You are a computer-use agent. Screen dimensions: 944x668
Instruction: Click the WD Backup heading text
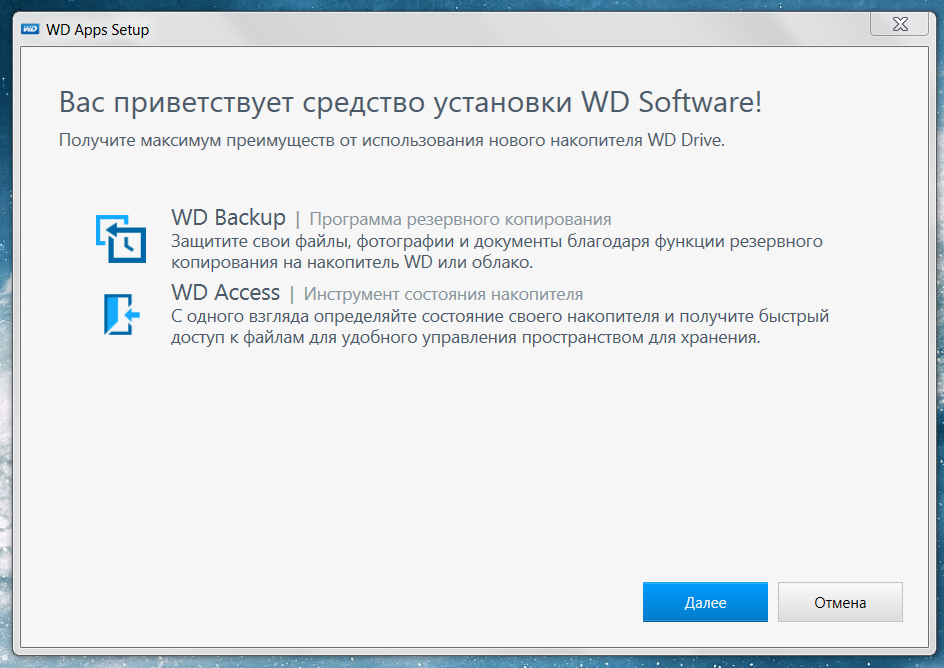pyautogui.click(x=228, y=217)
